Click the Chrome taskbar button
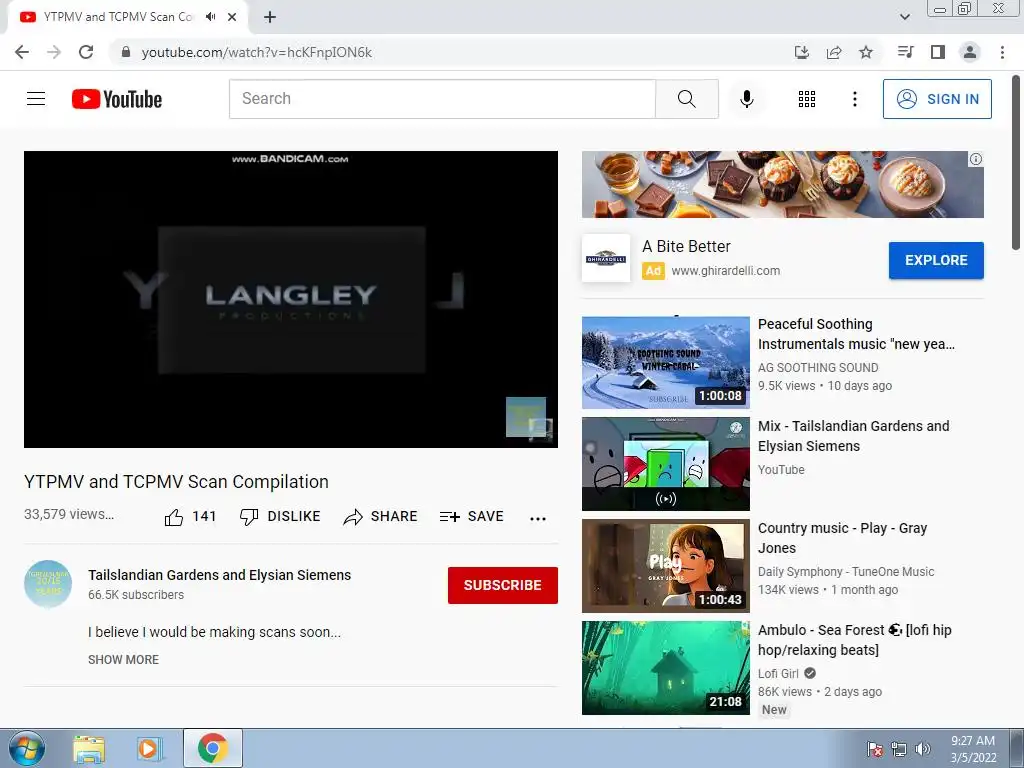Viewport: 1024px width, 768px height. coord(213,748)
